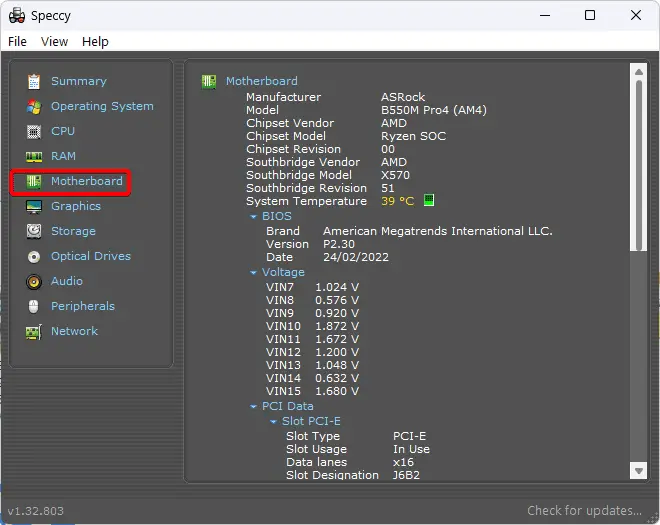This screenshot has height=525, width=660.
Task: Click the CPU chip icon
Action: [x=34, y=131]
